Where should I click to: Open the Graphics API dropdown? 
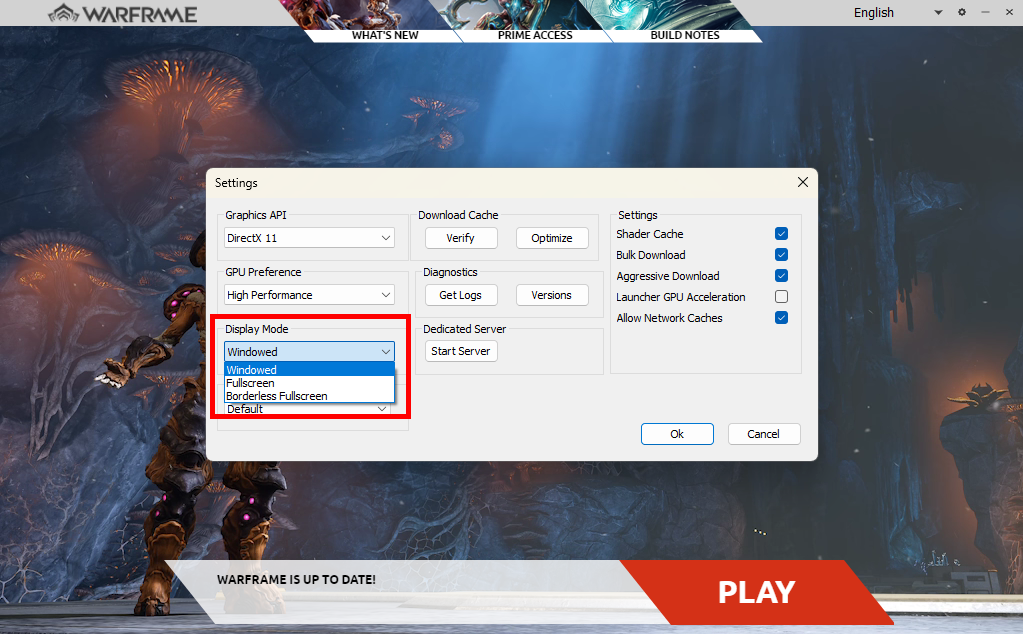coord(309,238)
